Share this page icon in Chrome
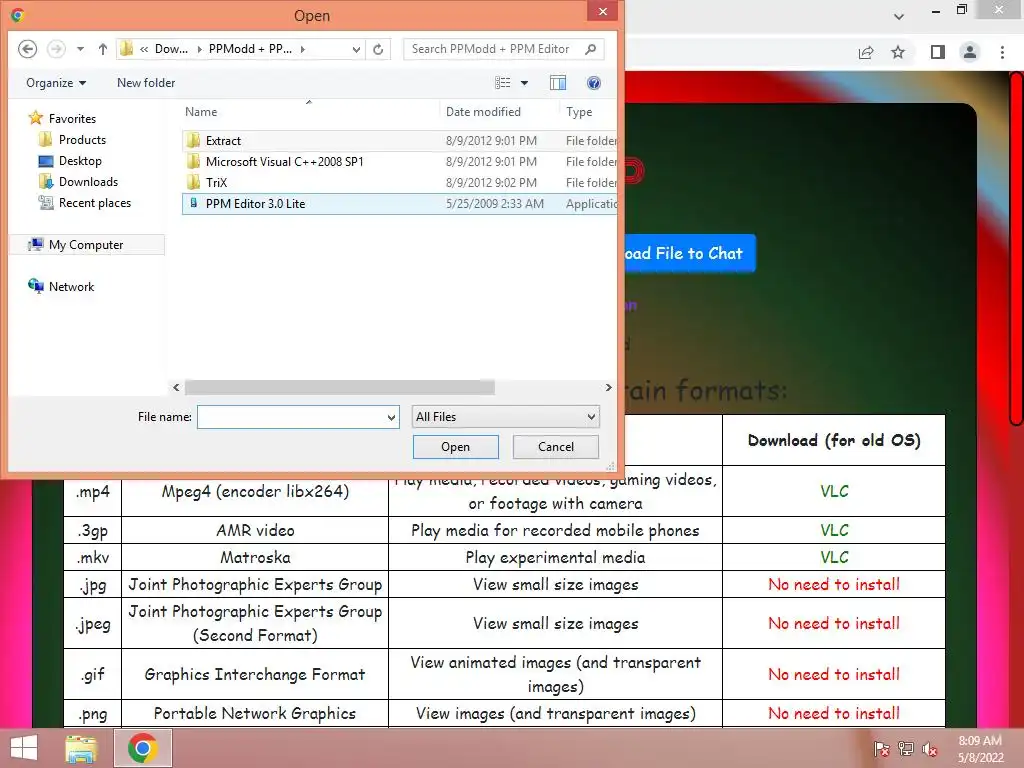 [x=866, y=52]
